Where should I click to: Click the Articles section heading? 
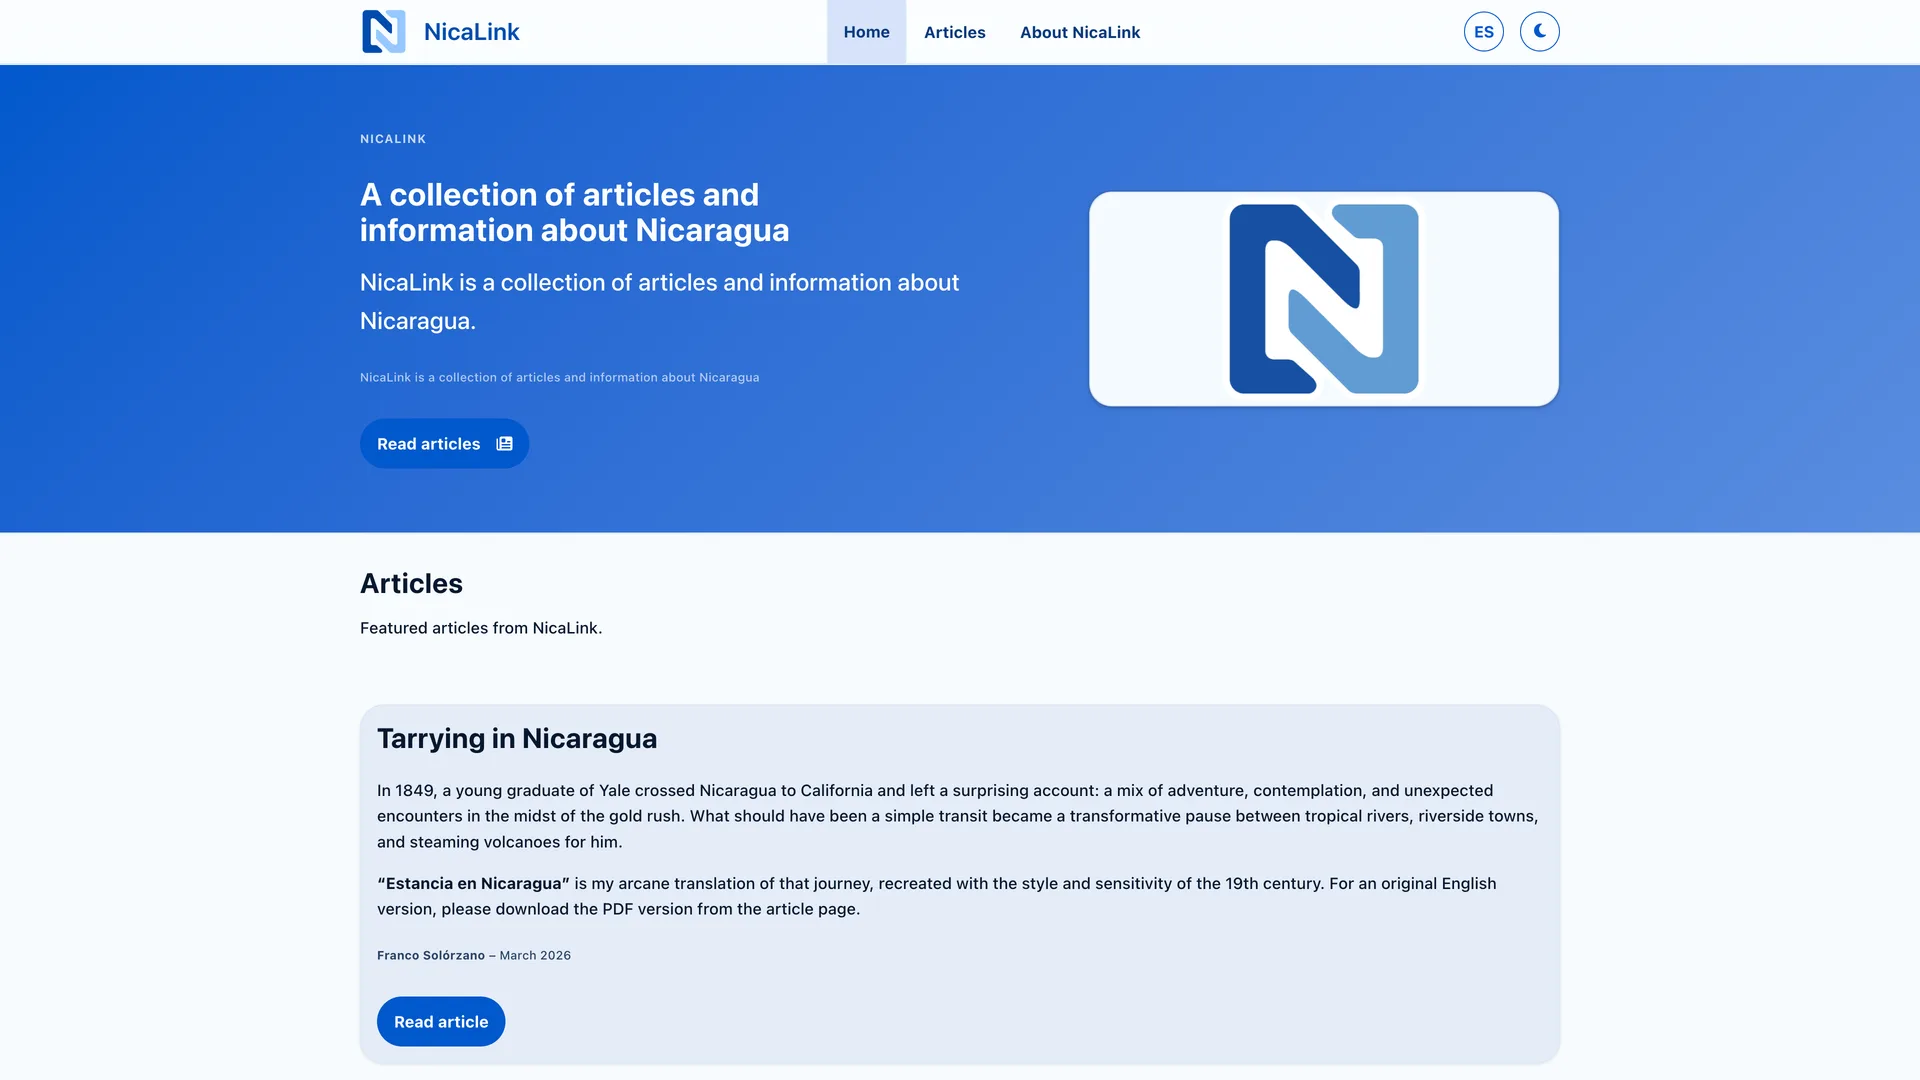pyautogui.click(x=411, y=584)
